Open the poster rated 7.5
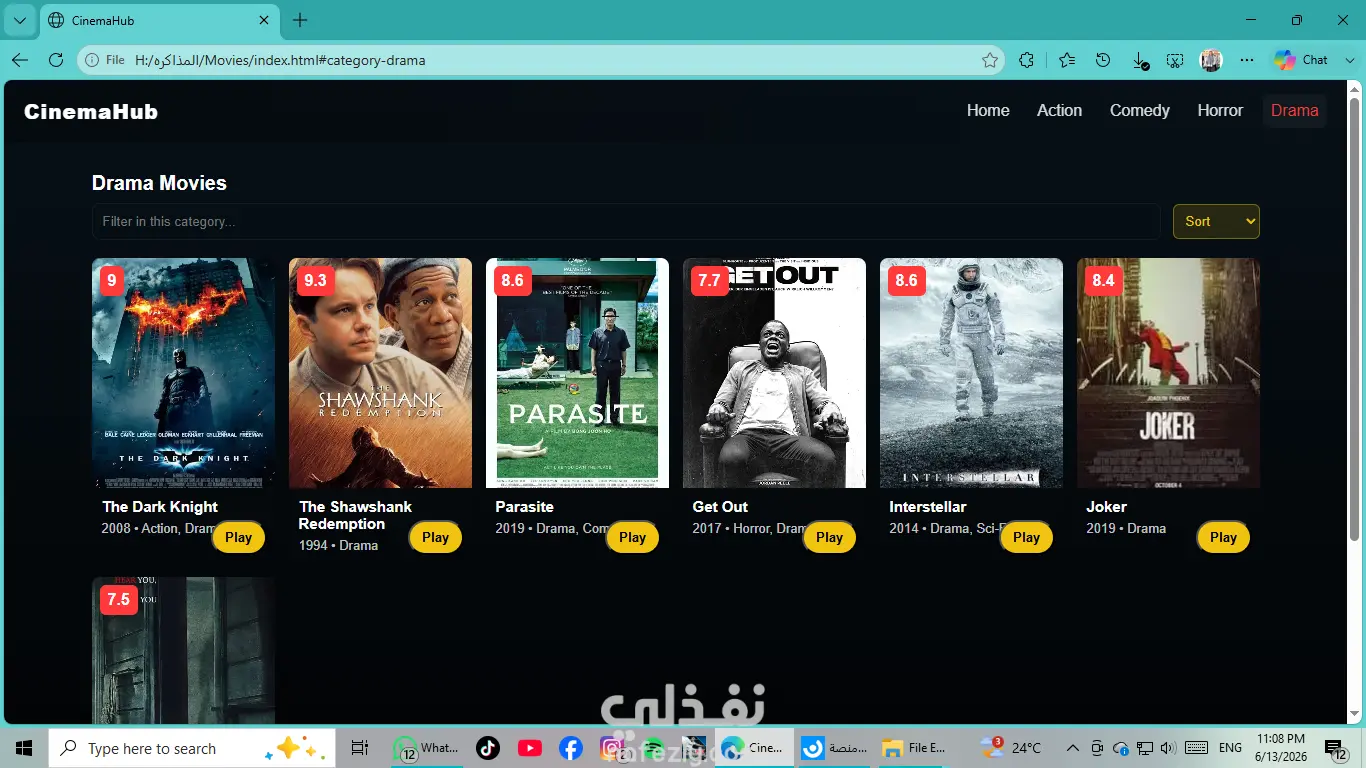1366x768 pixels. pyautogui.click(x=183, y=650)
